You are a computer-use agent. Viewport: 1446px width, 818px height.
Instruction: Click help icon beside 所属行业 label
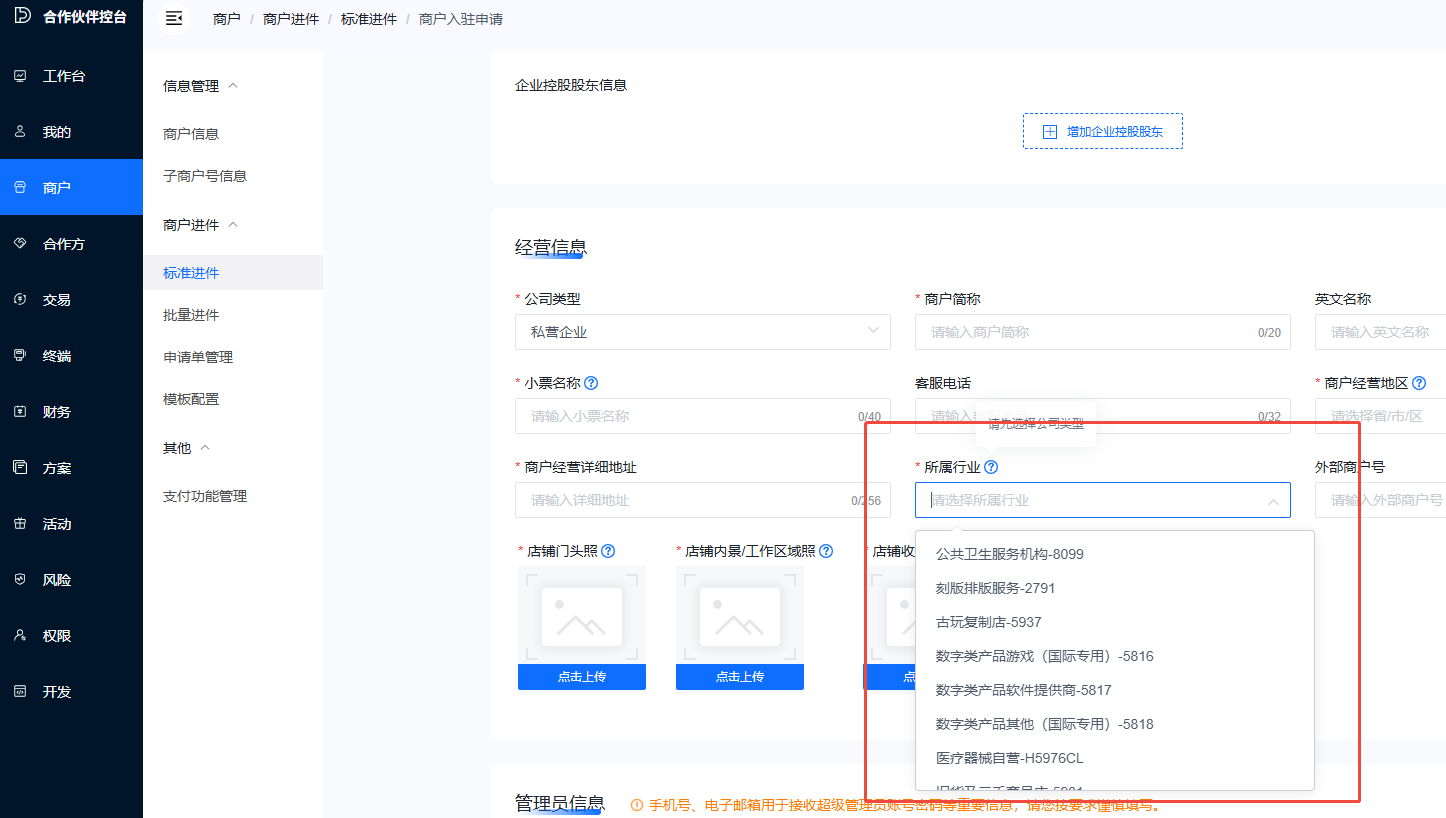[991, 467]
